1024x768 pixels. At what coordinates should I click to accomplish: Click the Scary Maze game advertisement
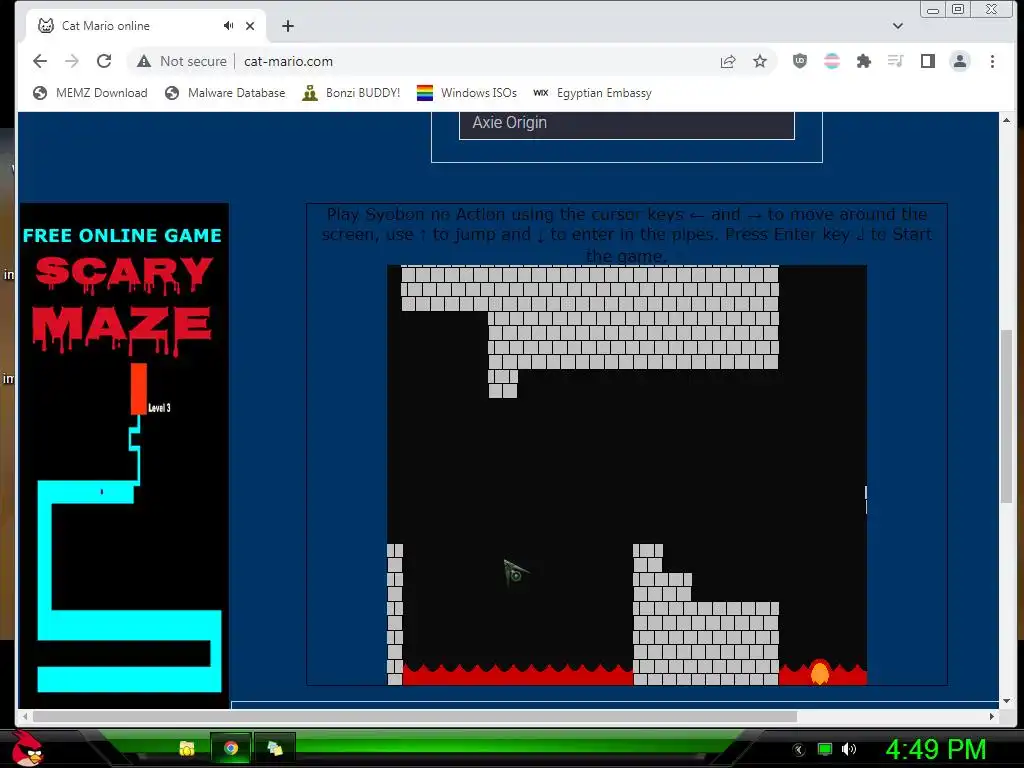[x=124, y=455]
